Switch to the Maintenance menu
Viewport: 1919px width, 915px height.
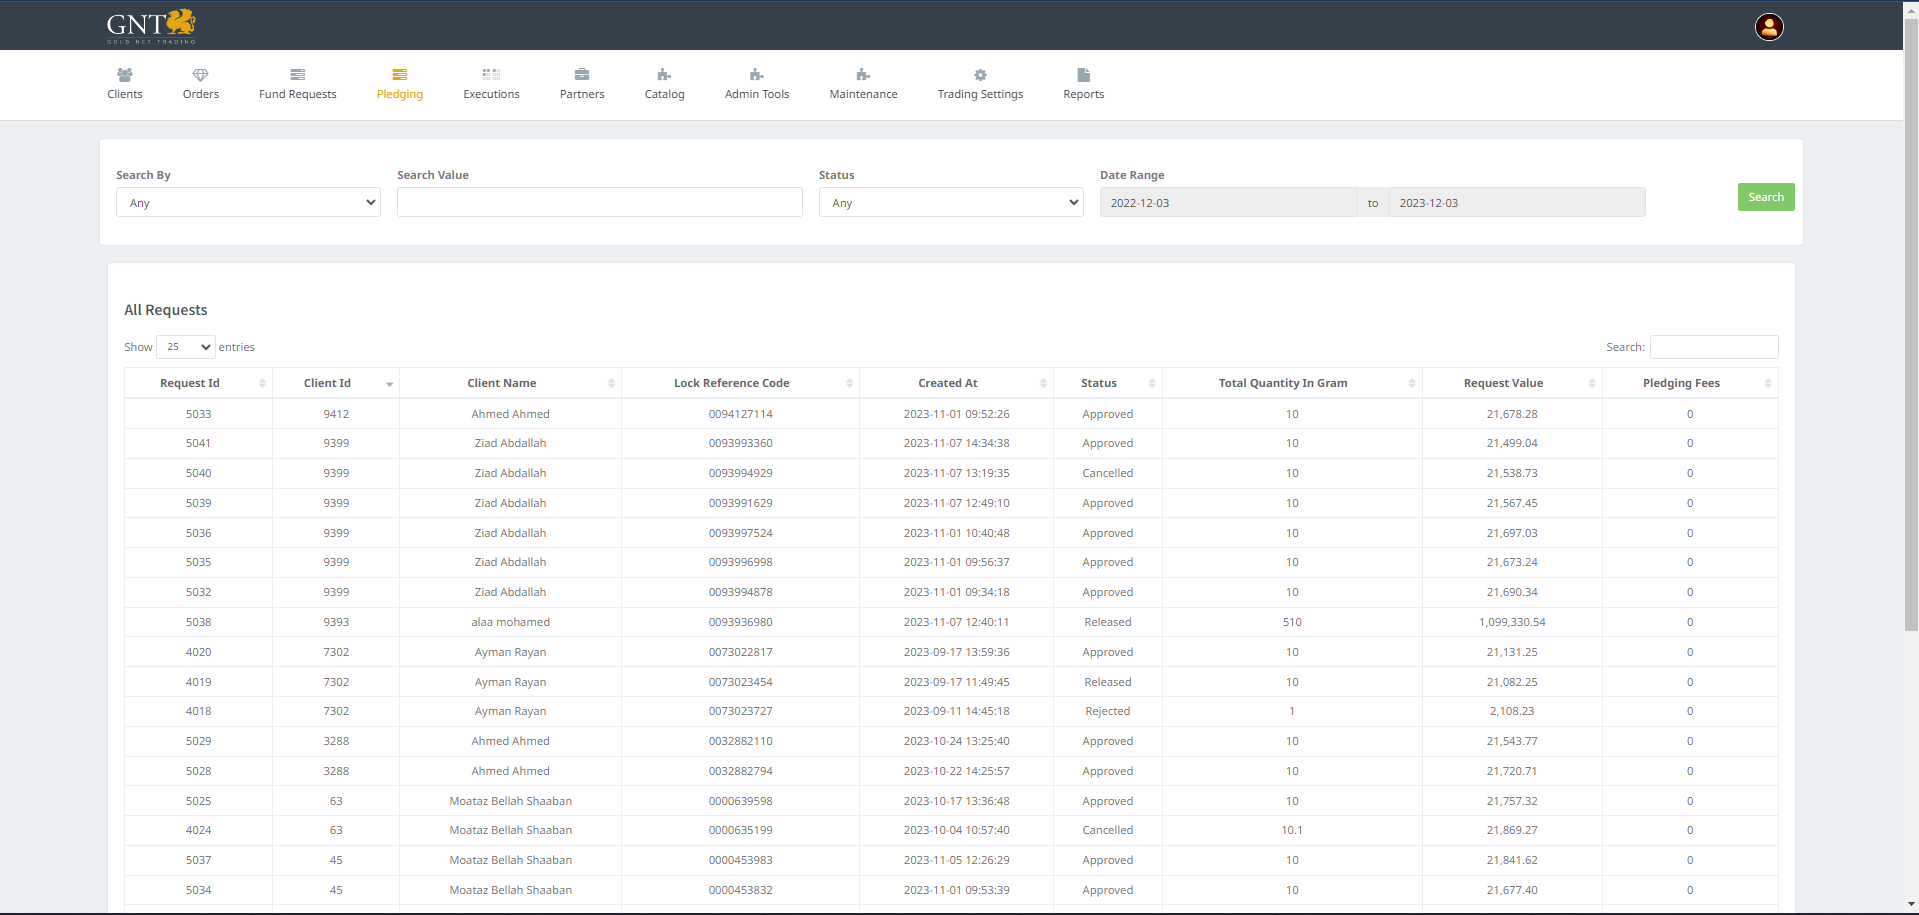(x=863, y=84)
